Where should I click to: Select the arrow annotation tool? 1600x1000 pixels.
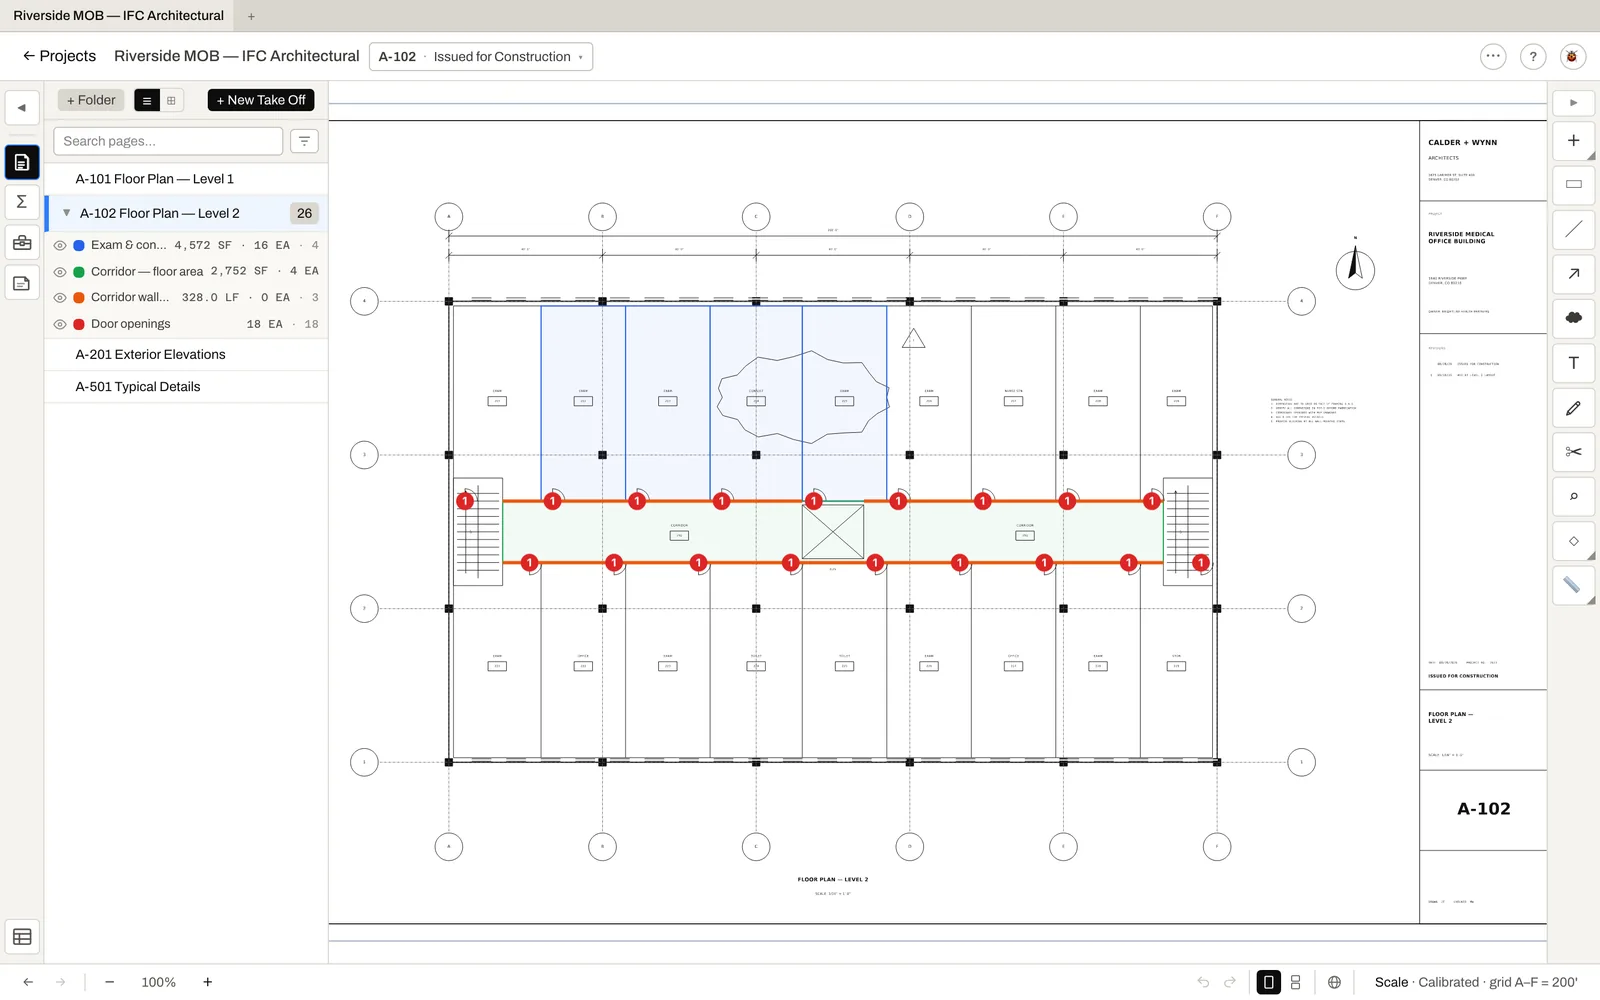coord(1573,273)
